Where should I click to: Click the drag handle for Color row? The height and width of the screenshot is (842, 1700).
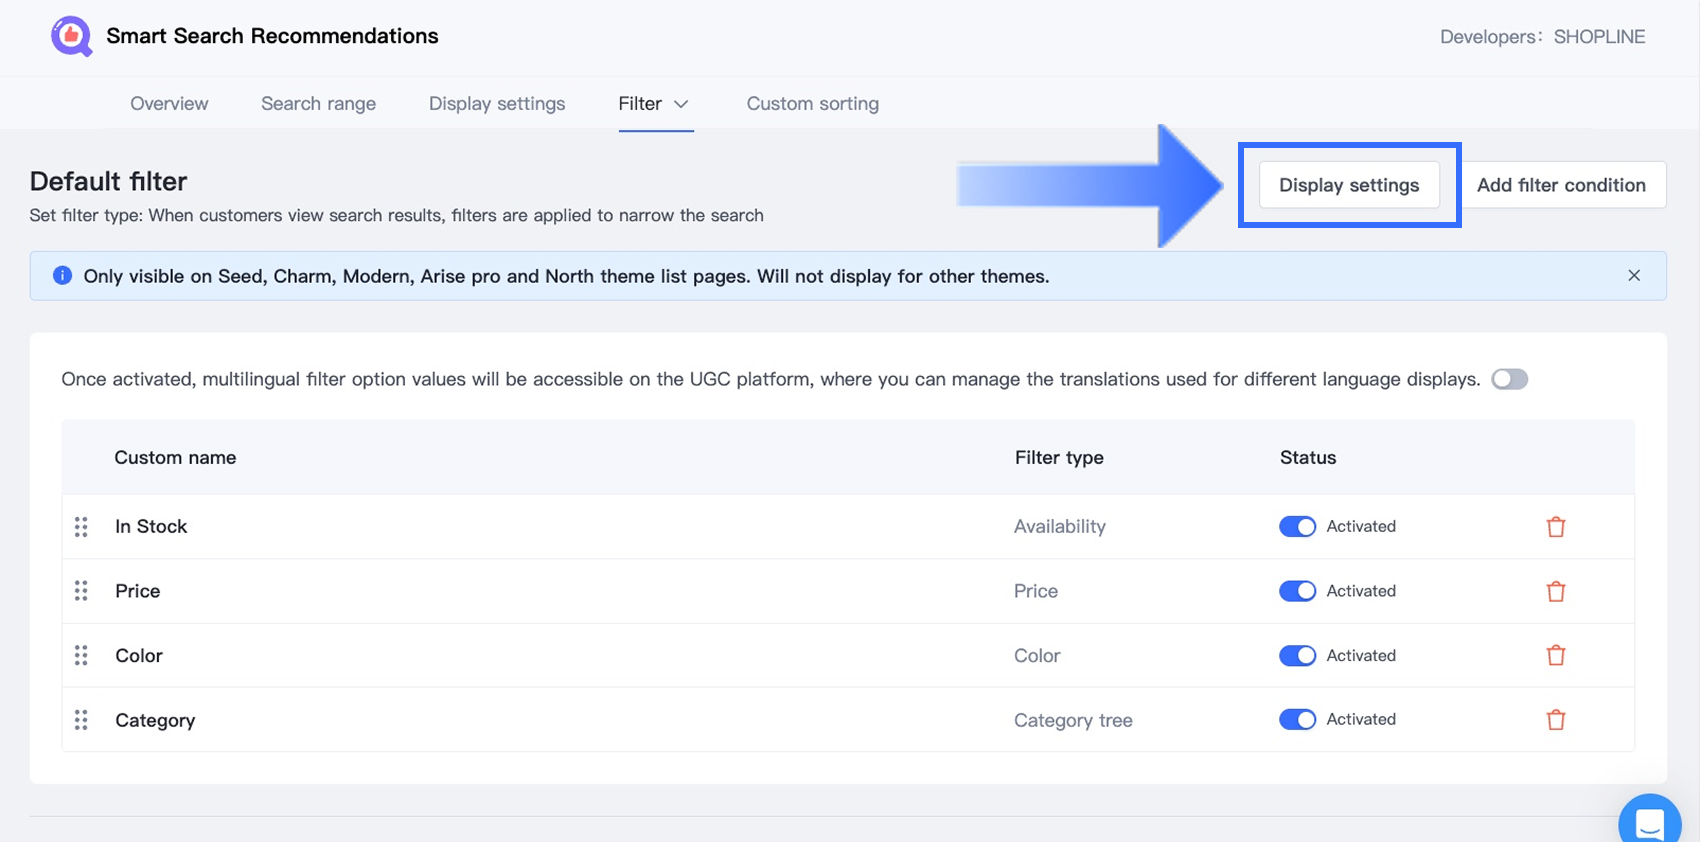(x=81, y=656)
